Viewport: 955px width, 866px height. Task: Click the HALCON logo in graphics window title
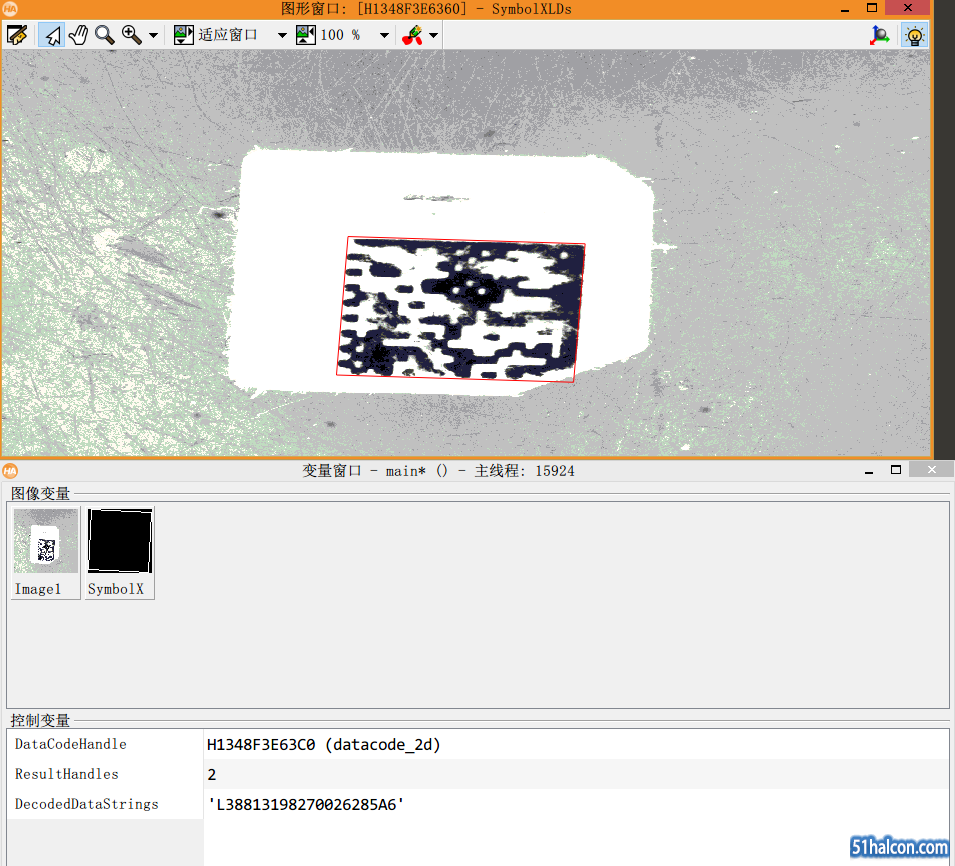click(x=10, y=9)
